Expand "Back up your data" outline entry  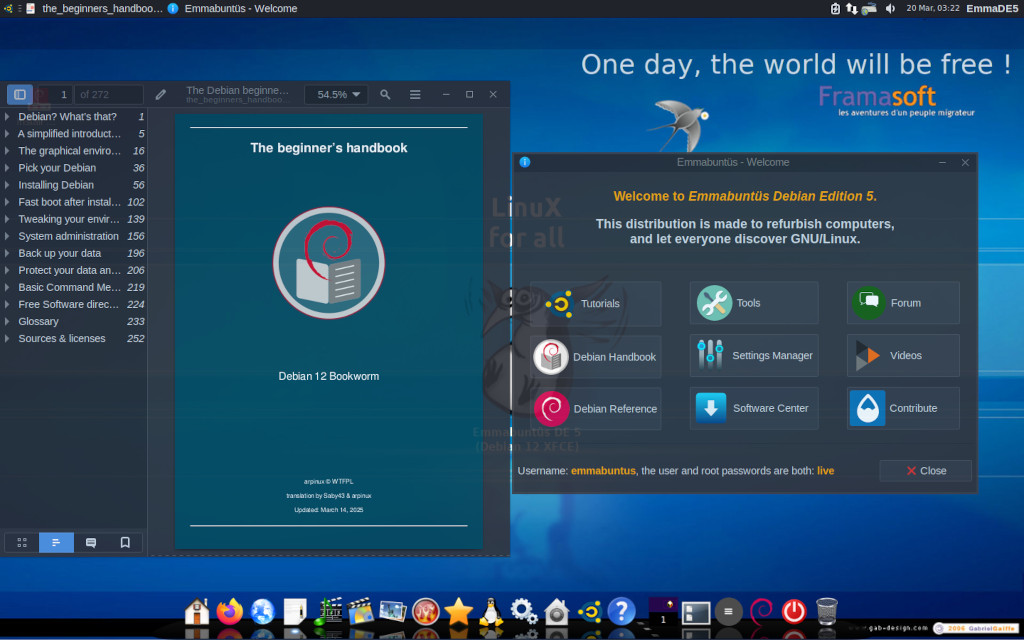tap(7, 253)
